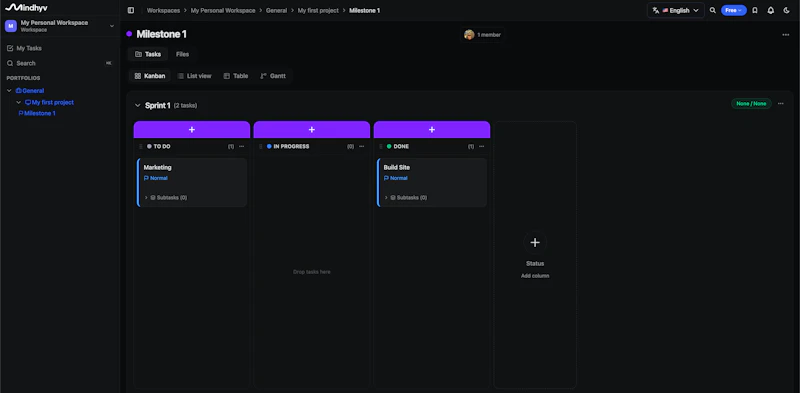Click the TO DO grey status dot
Image resolution: width=800 pixels, height=393 pixels.
click(149, 146)
